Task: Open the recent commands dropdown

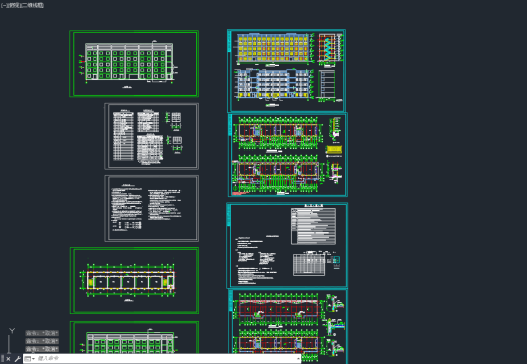Action: [x=30, y=359]
